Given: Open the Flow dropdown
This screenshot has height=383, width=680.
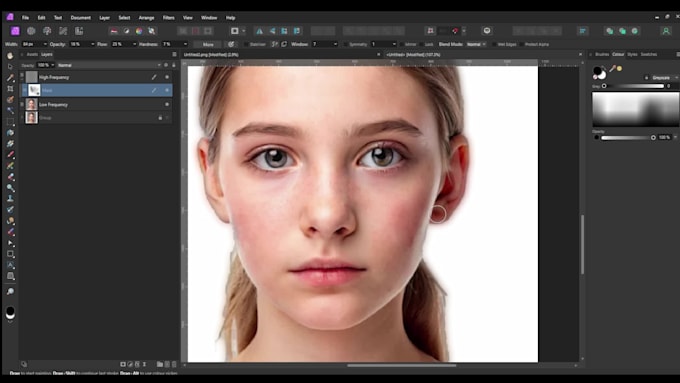Looking at the screenshot, I should point(134,44).
